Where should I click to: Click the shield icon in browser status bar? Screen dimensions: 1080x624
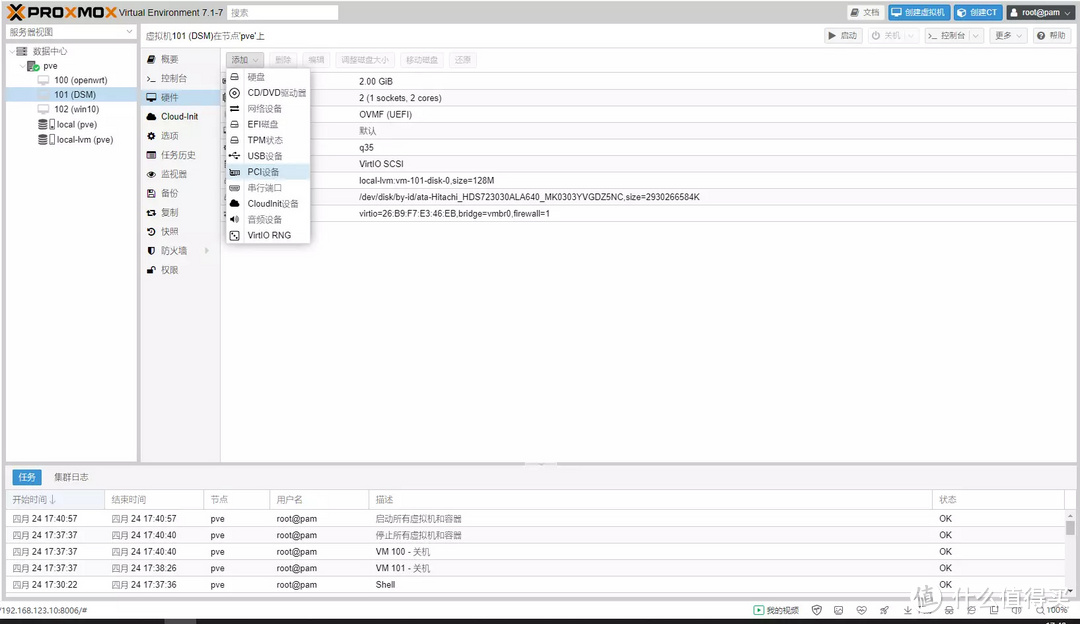click(x=817, y=610)
